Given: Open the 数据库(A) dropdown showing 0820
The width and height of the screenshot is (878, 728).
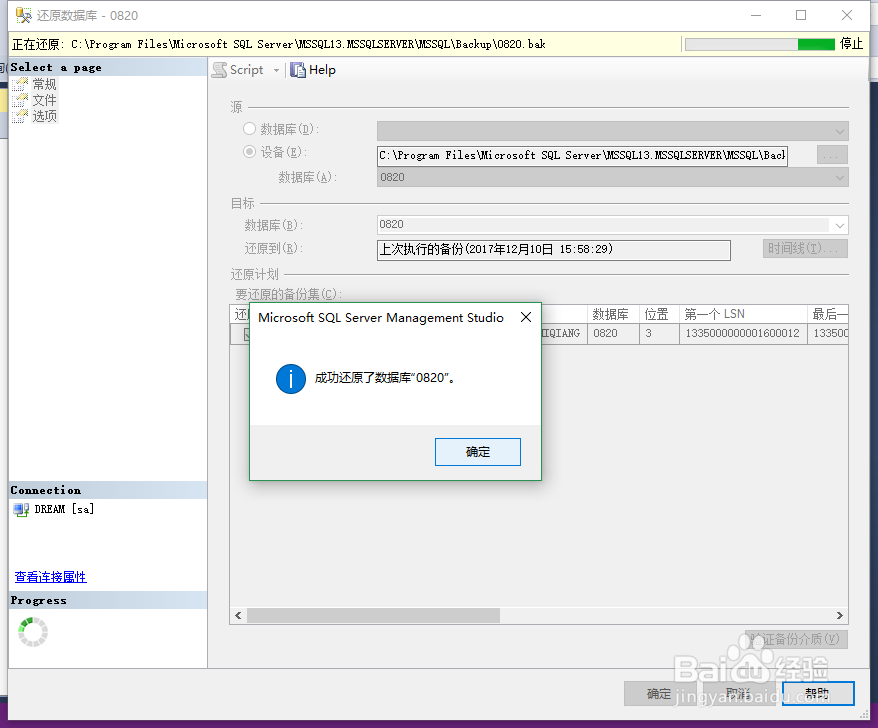Looking at the screenshot, I should pyautogui.click(x=613, y=178).
